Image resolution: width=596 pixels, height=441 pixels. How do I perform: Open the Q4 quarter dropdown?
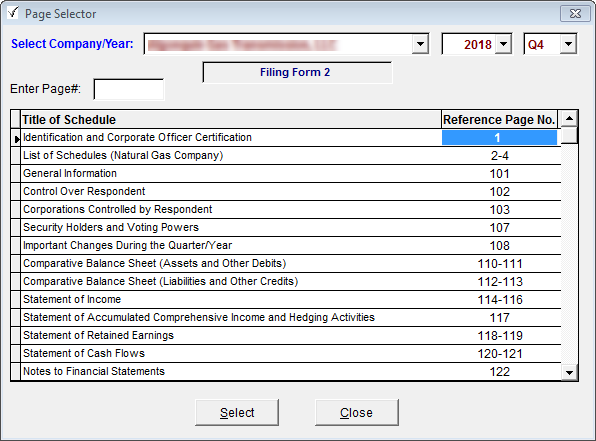coord(569,44)
